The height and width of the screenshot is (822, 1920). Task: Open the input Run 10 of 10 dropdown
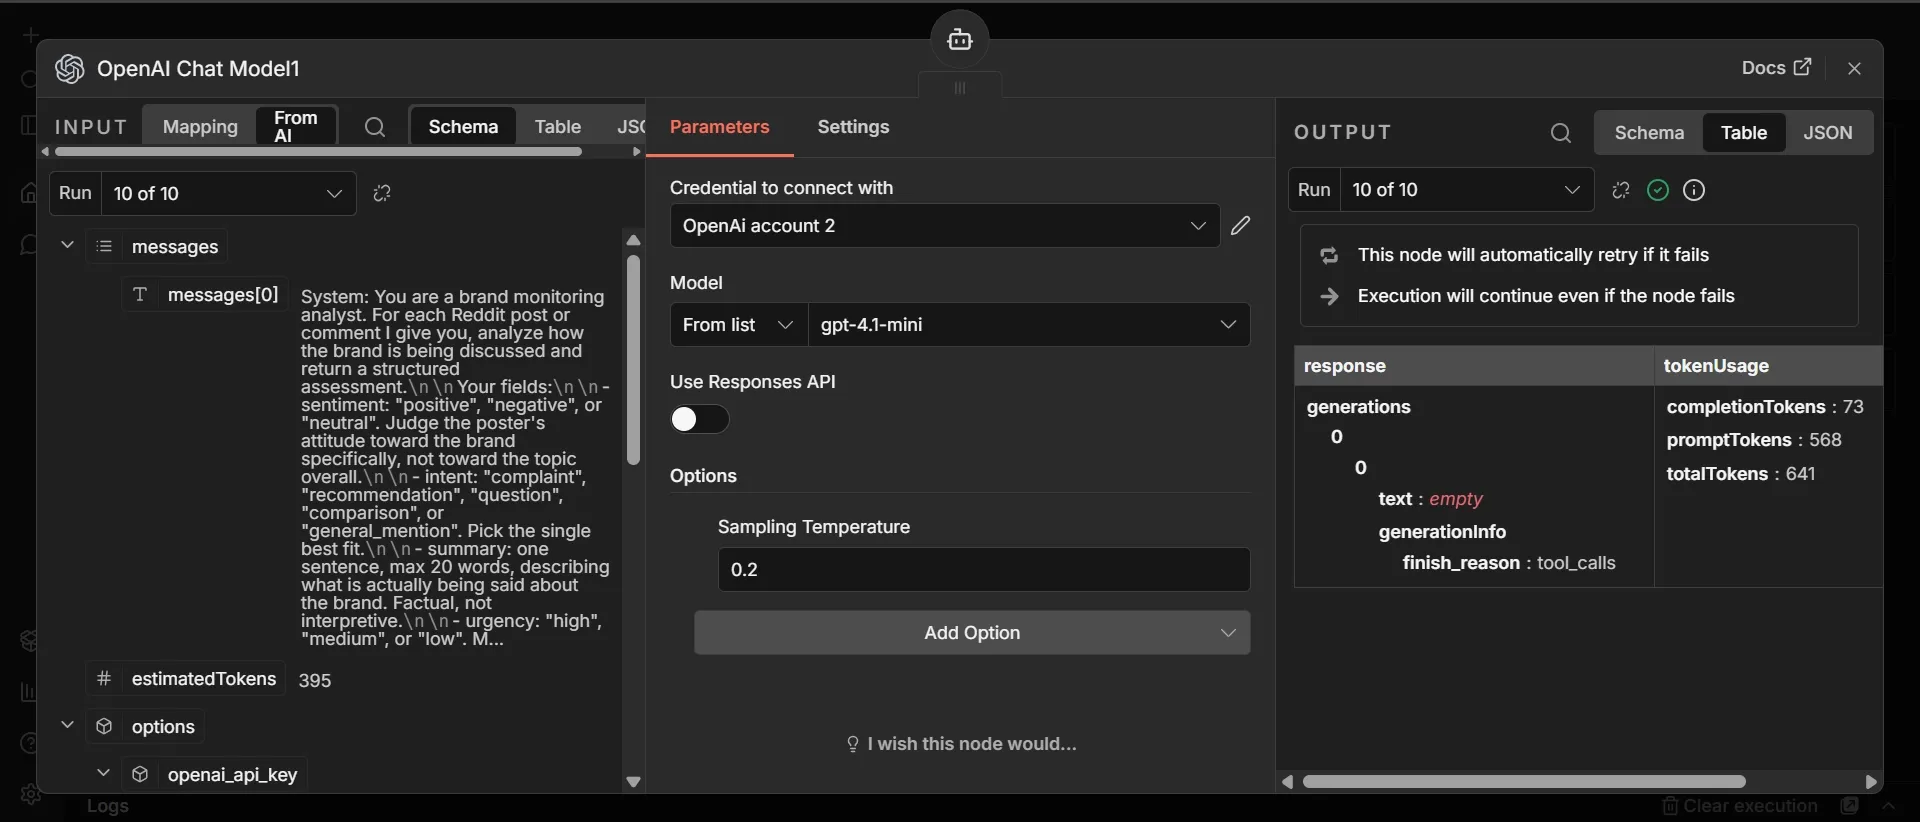(x=229, y=194)
